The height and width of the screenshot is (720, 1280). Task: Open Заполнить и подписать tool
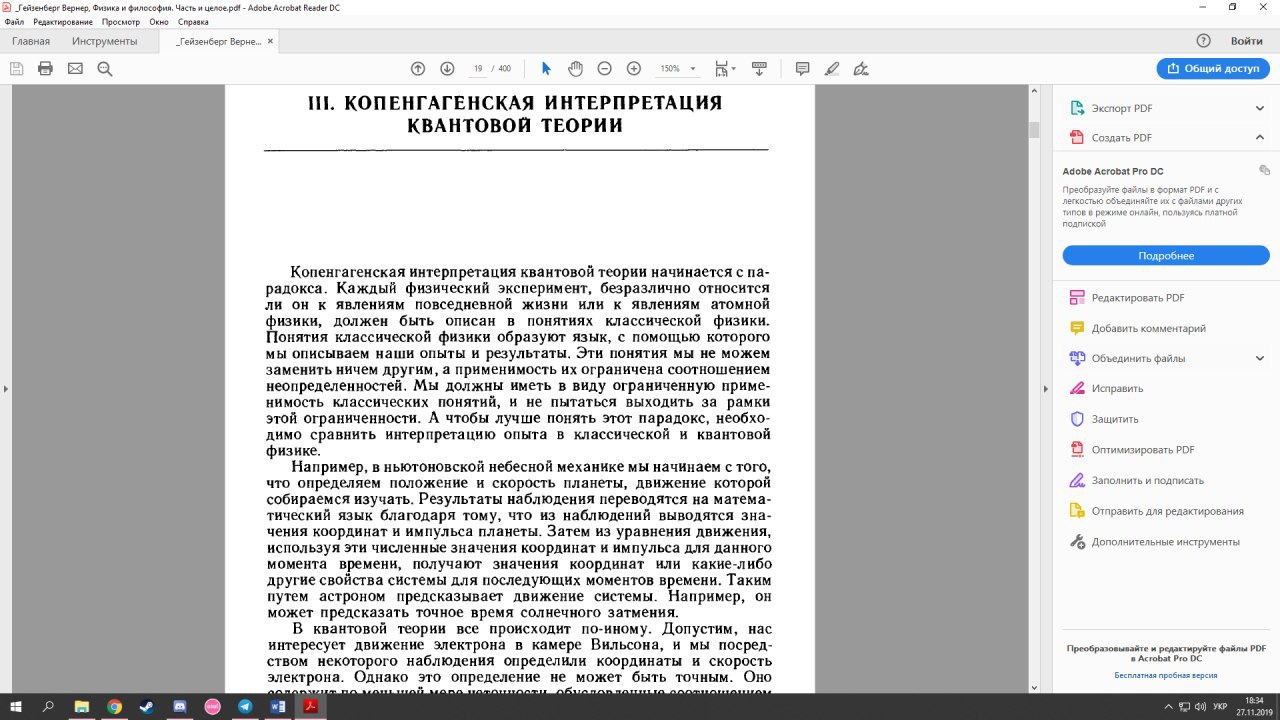pos(1147,481)
